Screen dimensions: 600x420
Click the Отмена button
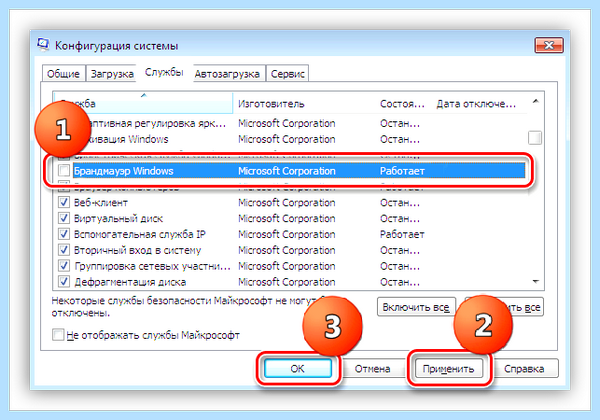point(372,369)
